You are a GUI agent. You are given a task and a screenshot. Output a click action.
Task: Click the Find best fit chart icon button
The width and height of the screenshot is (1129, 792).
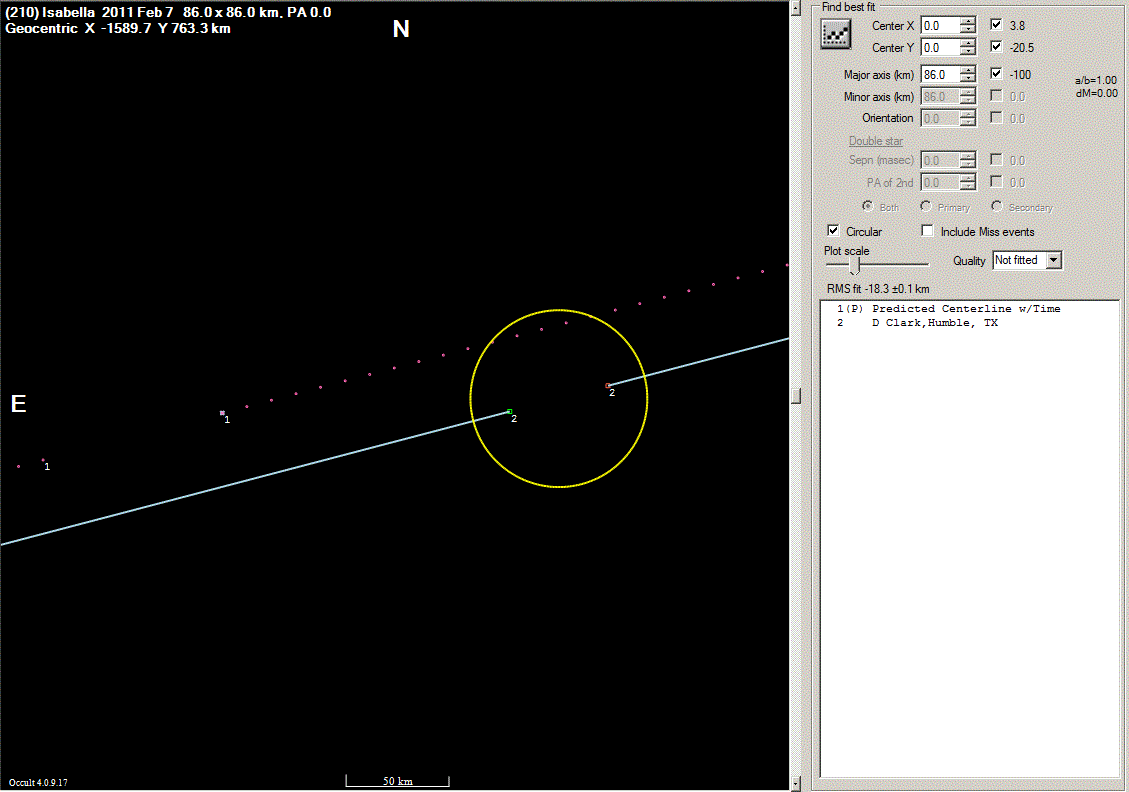coord(835,34)
